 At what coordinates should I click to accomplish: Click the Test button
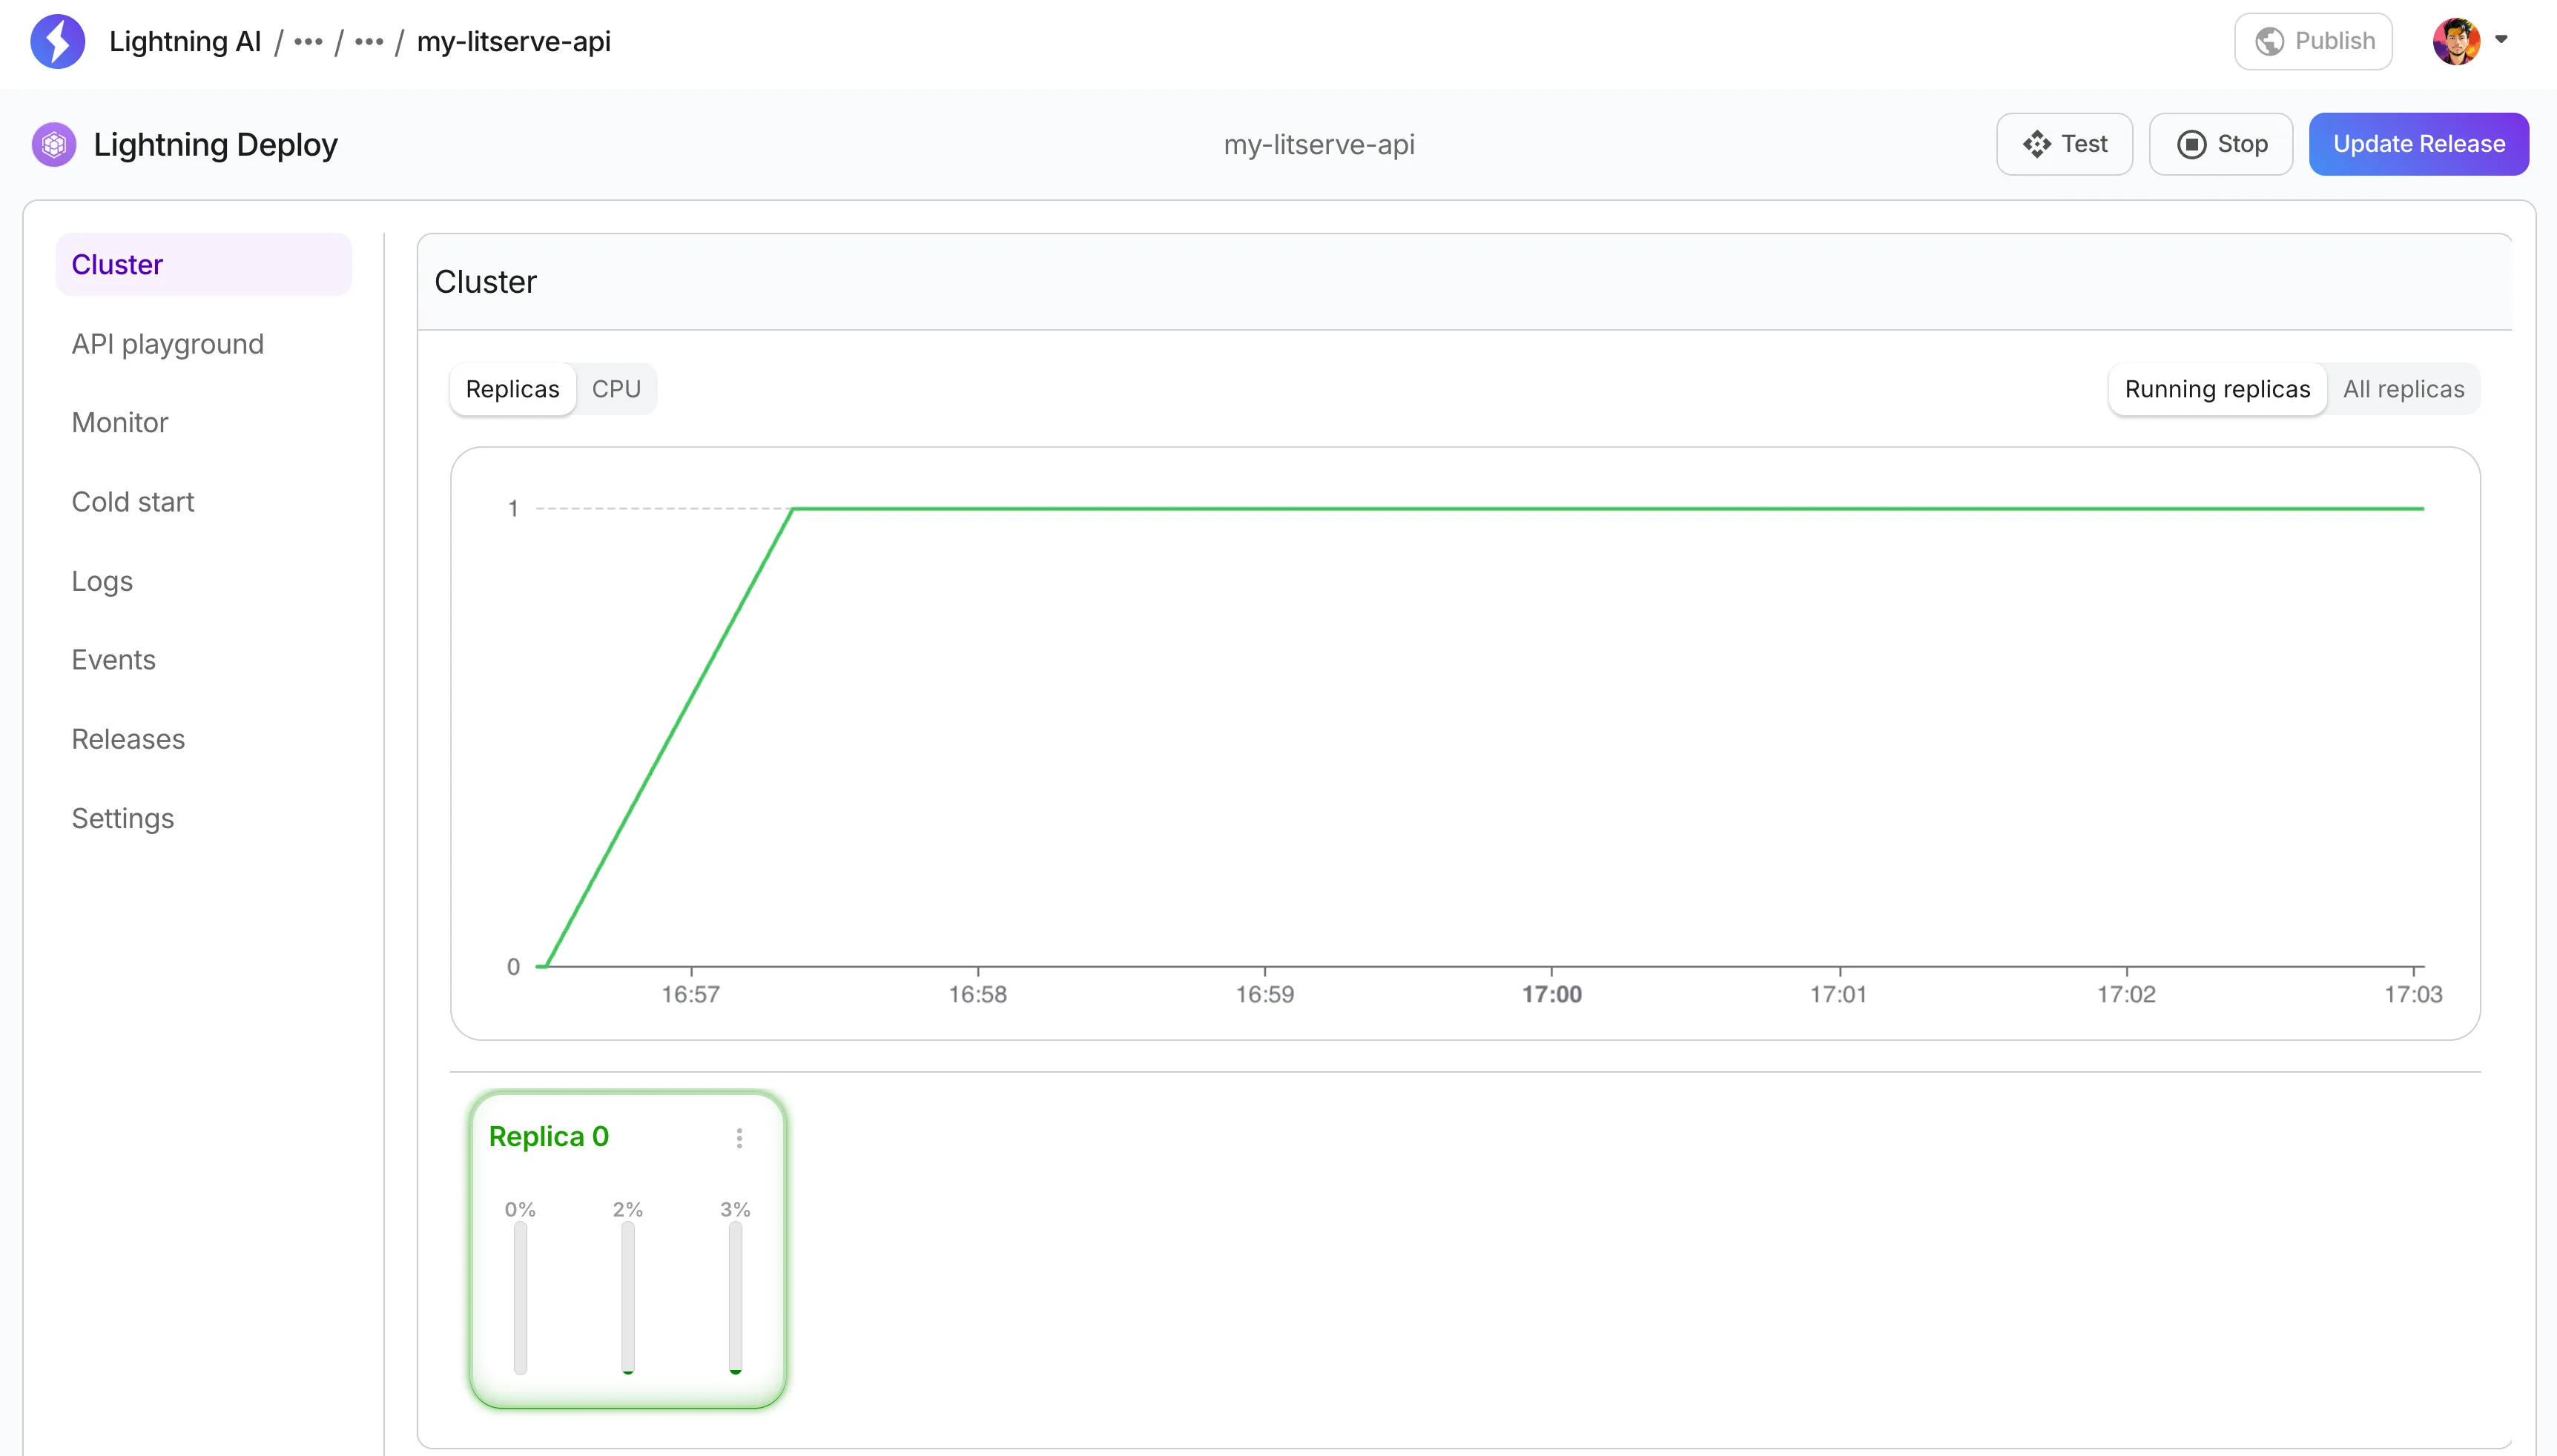(2064, 144)
